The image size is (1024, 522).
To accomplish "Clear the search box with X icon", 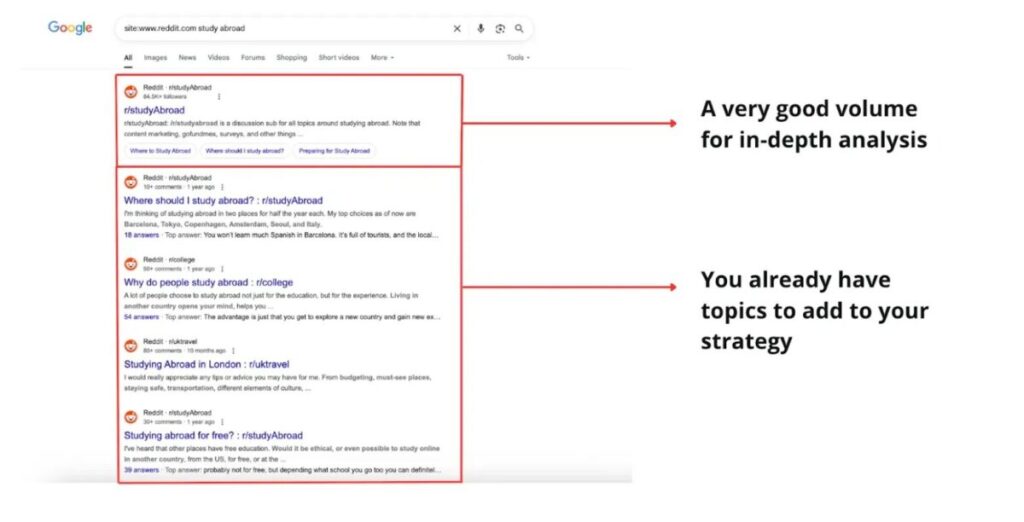I will click(x=457, y=29).
